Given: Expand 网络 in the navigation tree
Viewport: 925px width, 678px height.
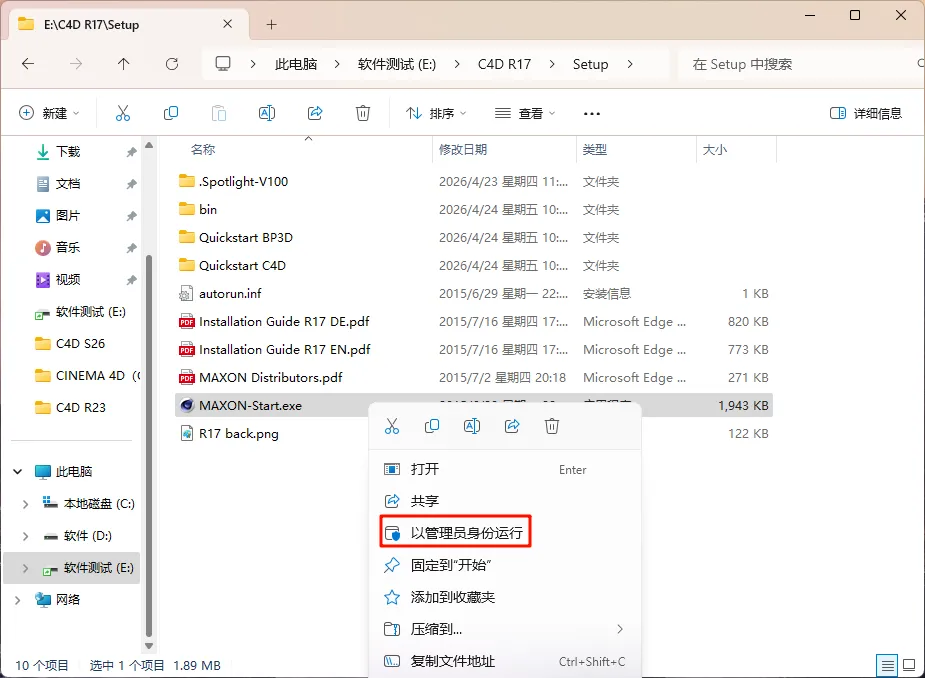Looking at the screenshot, I should click(x=18, y=600).
